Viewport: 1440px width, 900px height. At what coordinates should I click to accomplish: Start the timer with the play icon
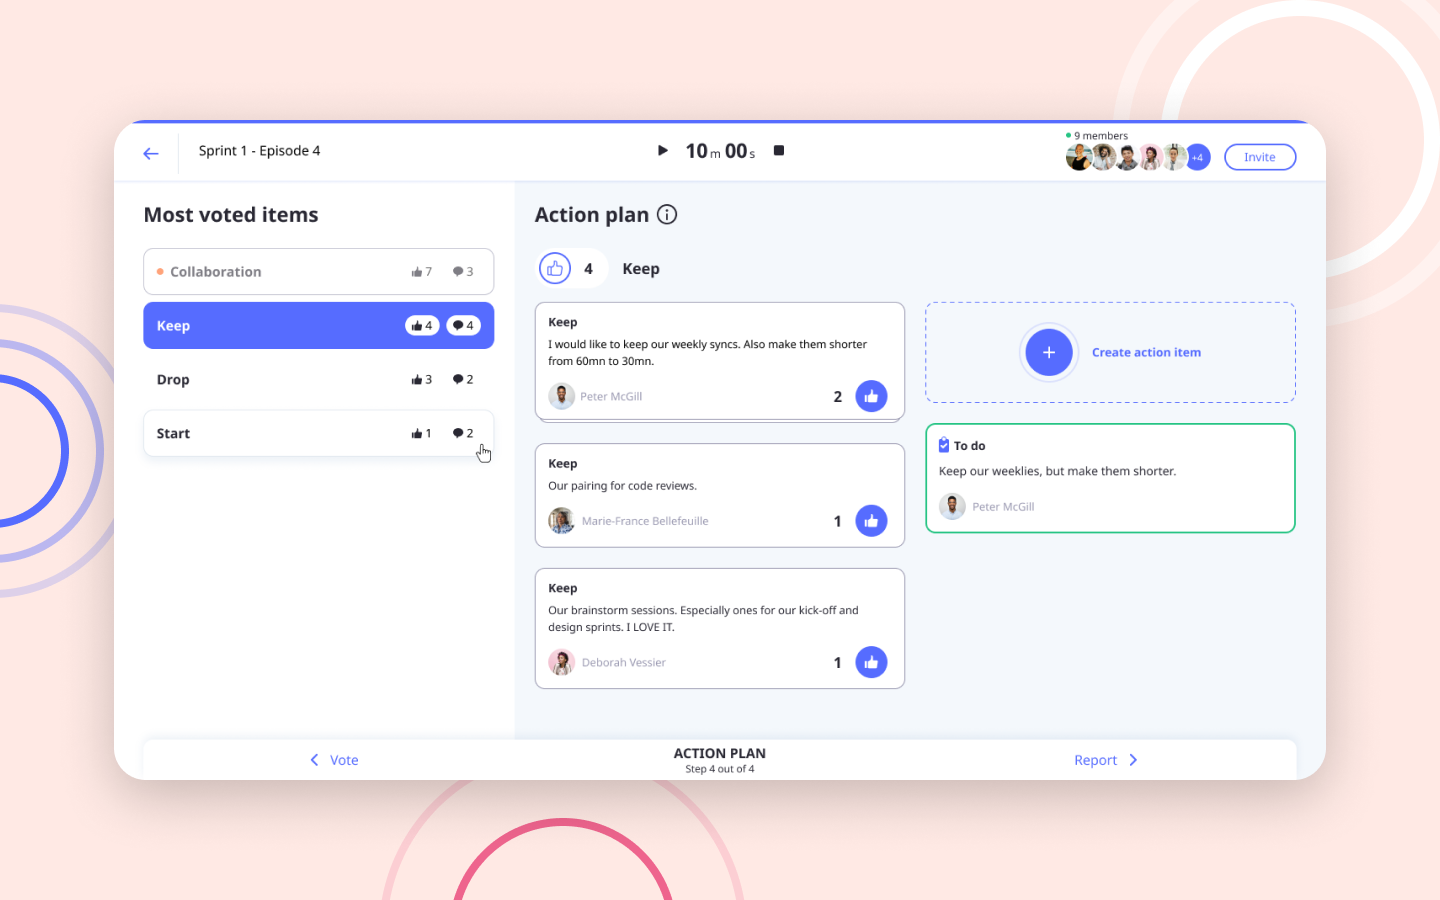pos(662,150)
